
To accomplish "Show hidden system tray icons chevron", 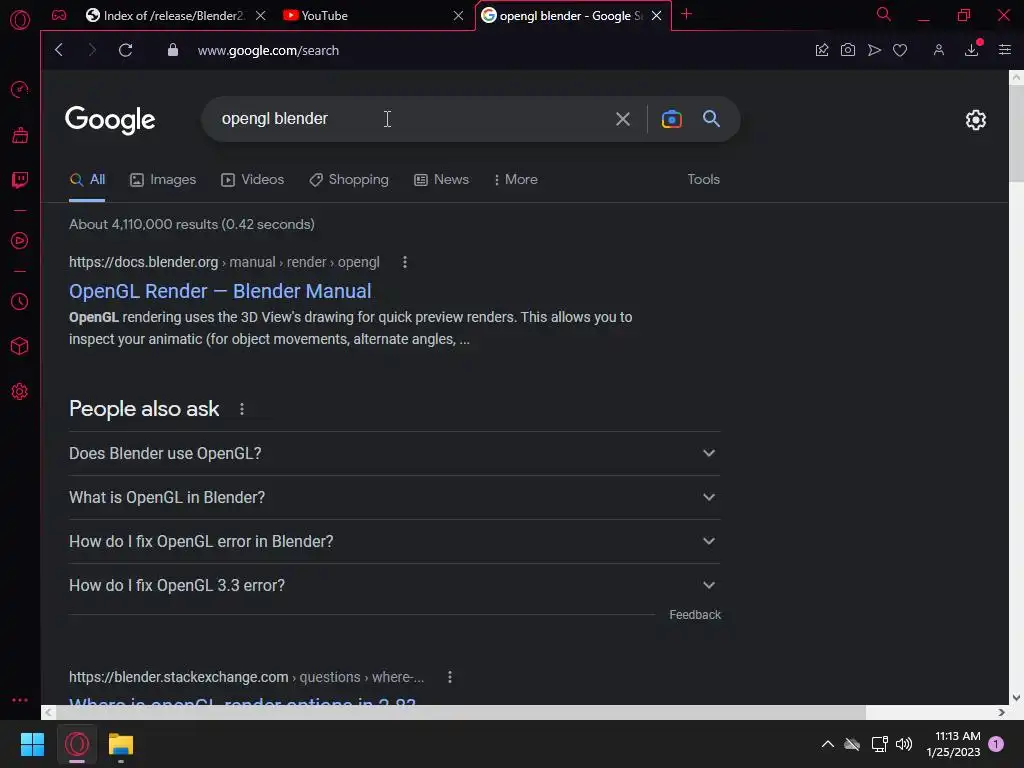I will (x=827, y=744).
